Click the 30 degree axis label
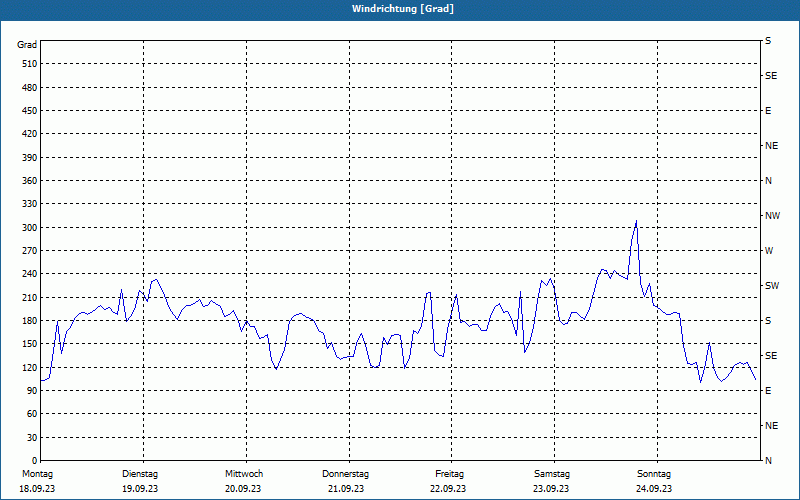Viewport: 800px width, 500px height. [32, 438]
